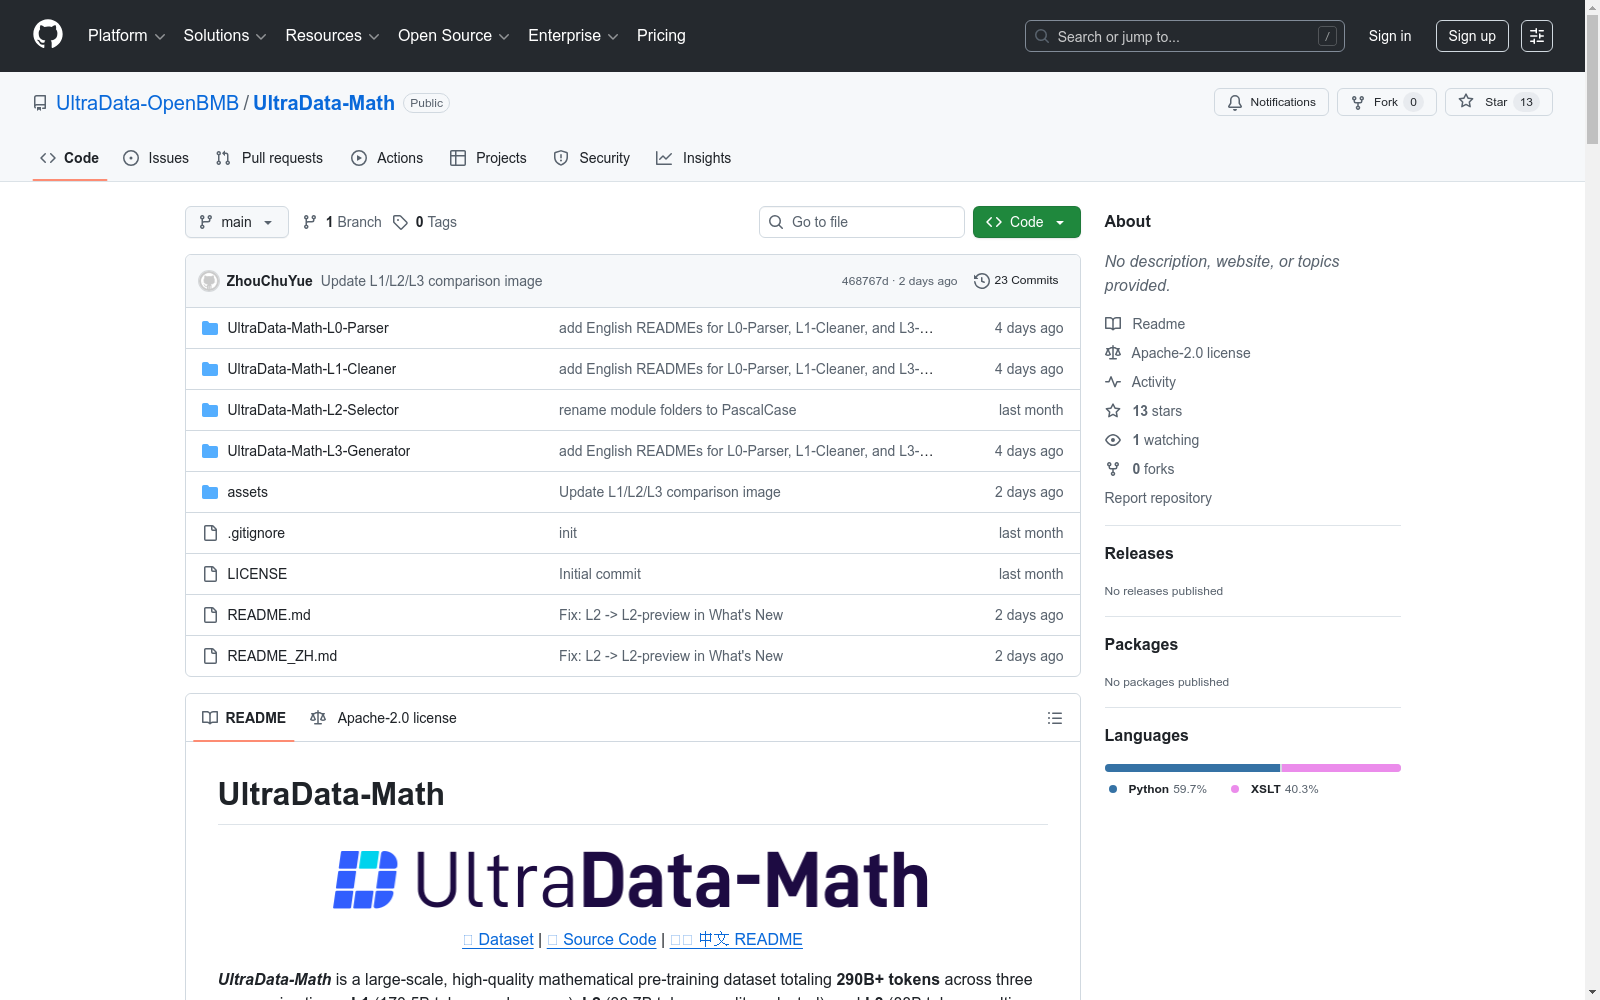Expand the Platform menu
Screen dimensions: 1600x1000
[x=126, y=36]
